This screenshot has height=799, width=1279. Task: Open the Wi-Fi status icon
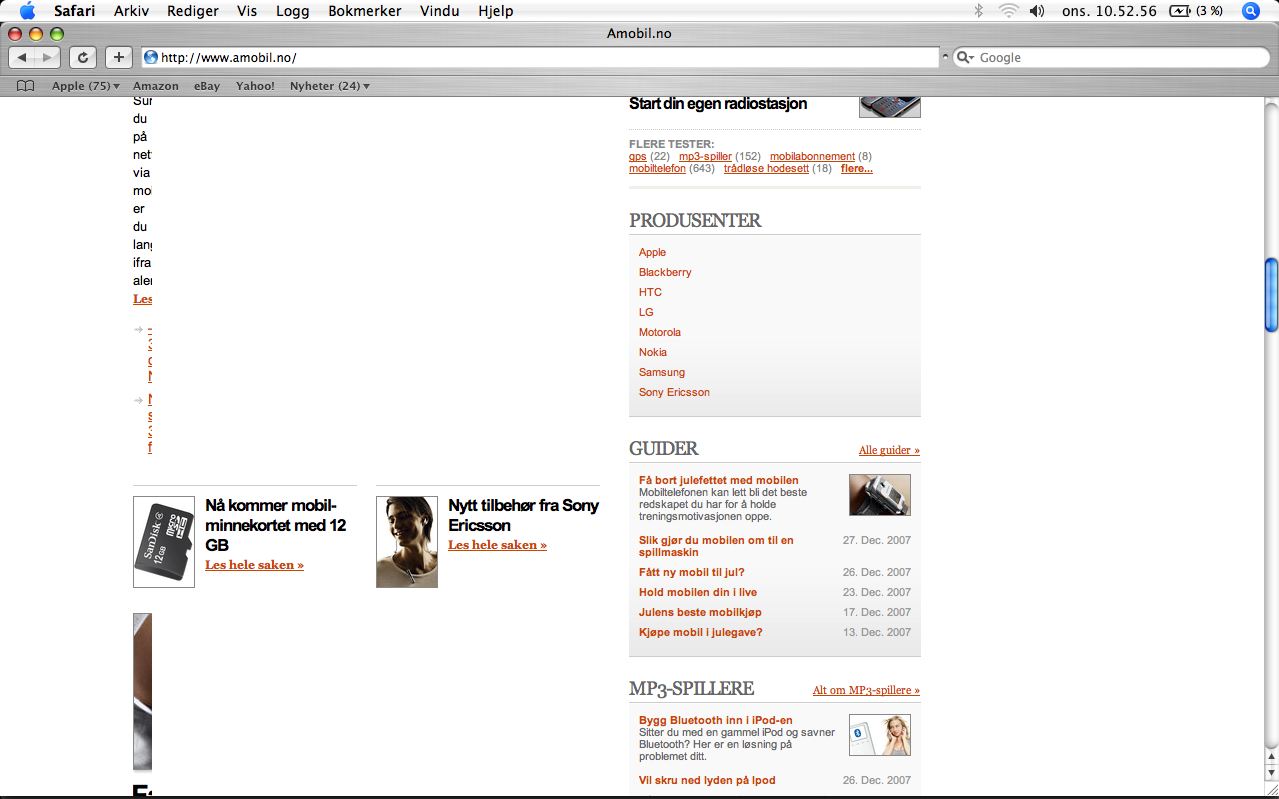pyautogui.click(x=1008, y=11)
